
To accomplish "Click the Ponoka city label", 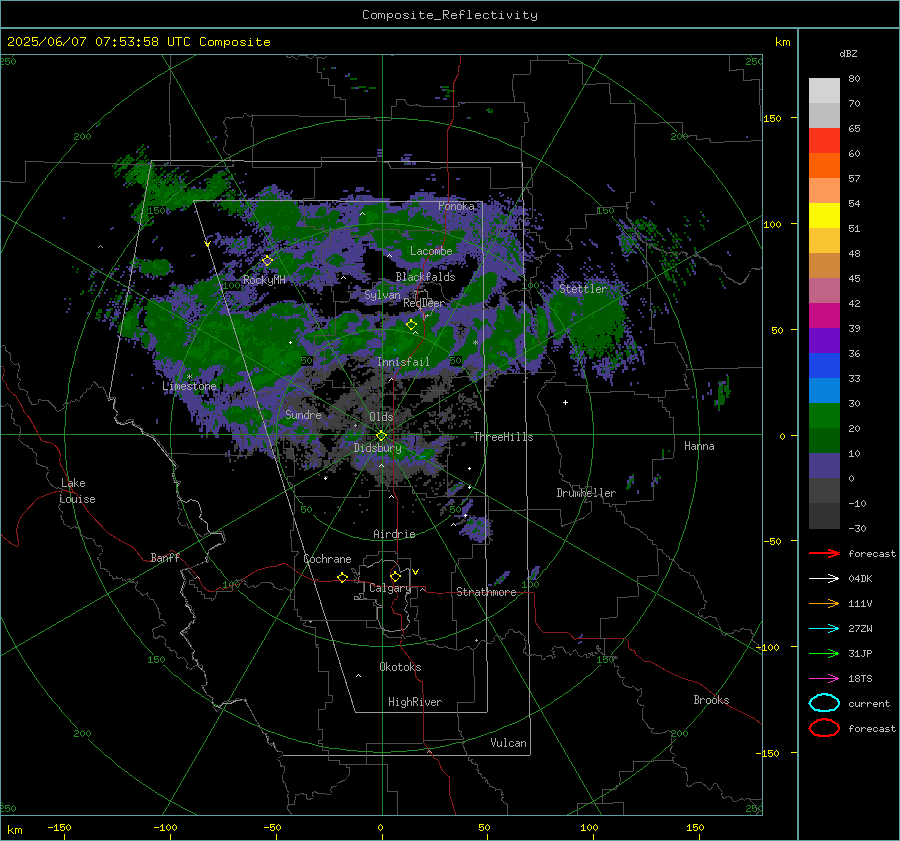I will point(456,206).
